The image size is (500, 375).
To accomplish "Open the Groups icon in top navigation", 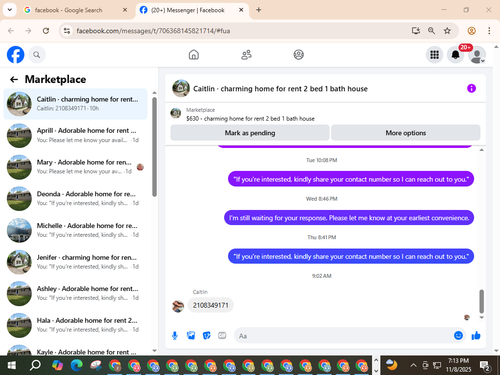I will pyautogui.click(x=298, y=55).
